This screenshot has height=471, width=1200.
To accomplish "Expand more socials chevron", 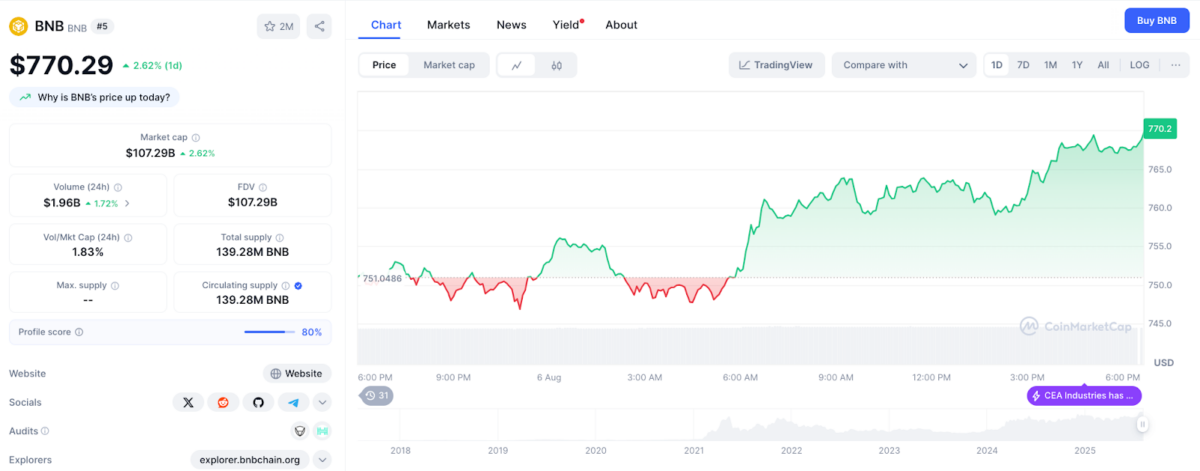I will pyautogui.click(x=322, y=402).
